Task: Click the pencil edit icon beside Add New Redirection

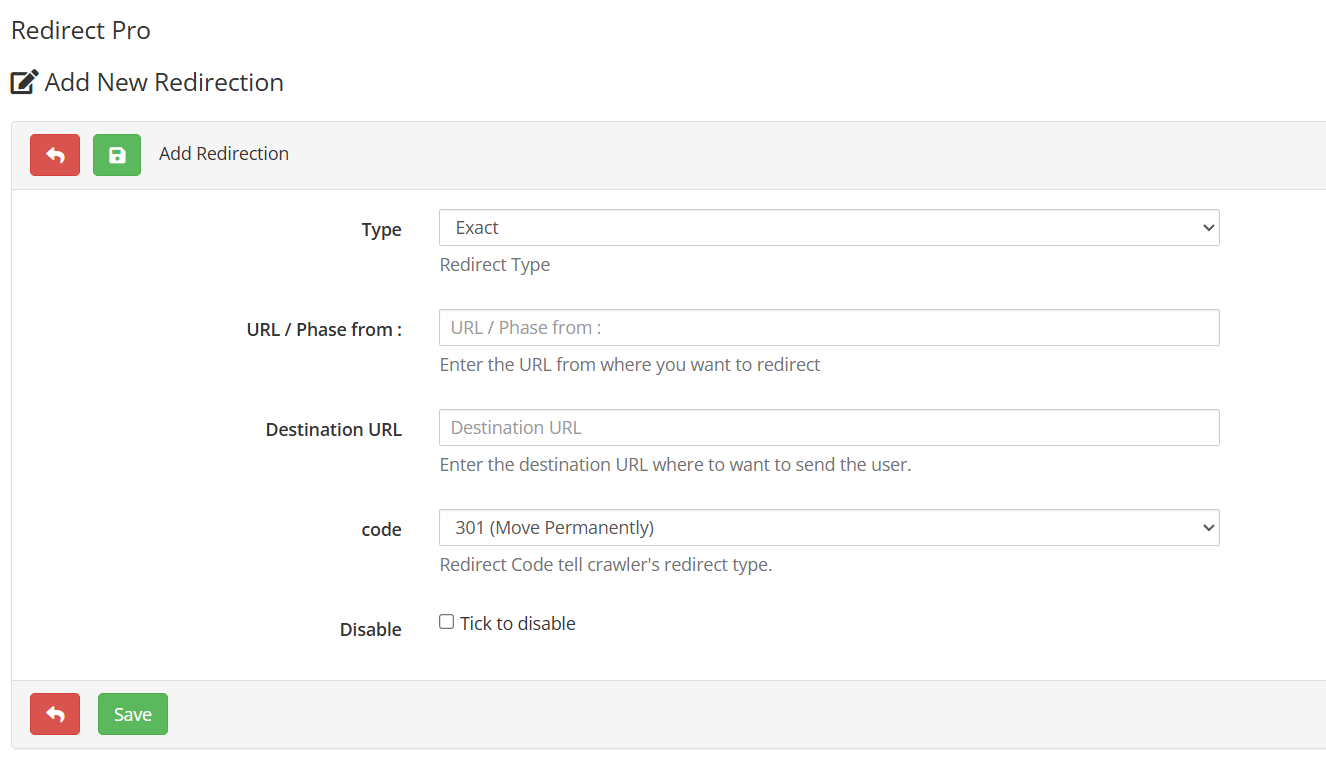Action: 25,82
